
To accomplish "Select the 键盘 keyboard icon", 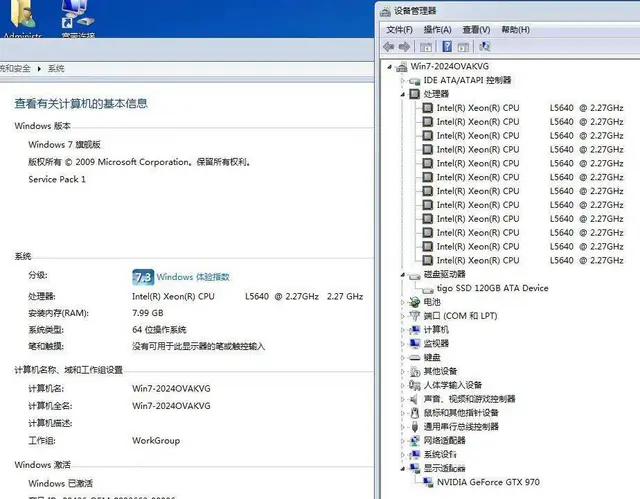I will [415, 358].
